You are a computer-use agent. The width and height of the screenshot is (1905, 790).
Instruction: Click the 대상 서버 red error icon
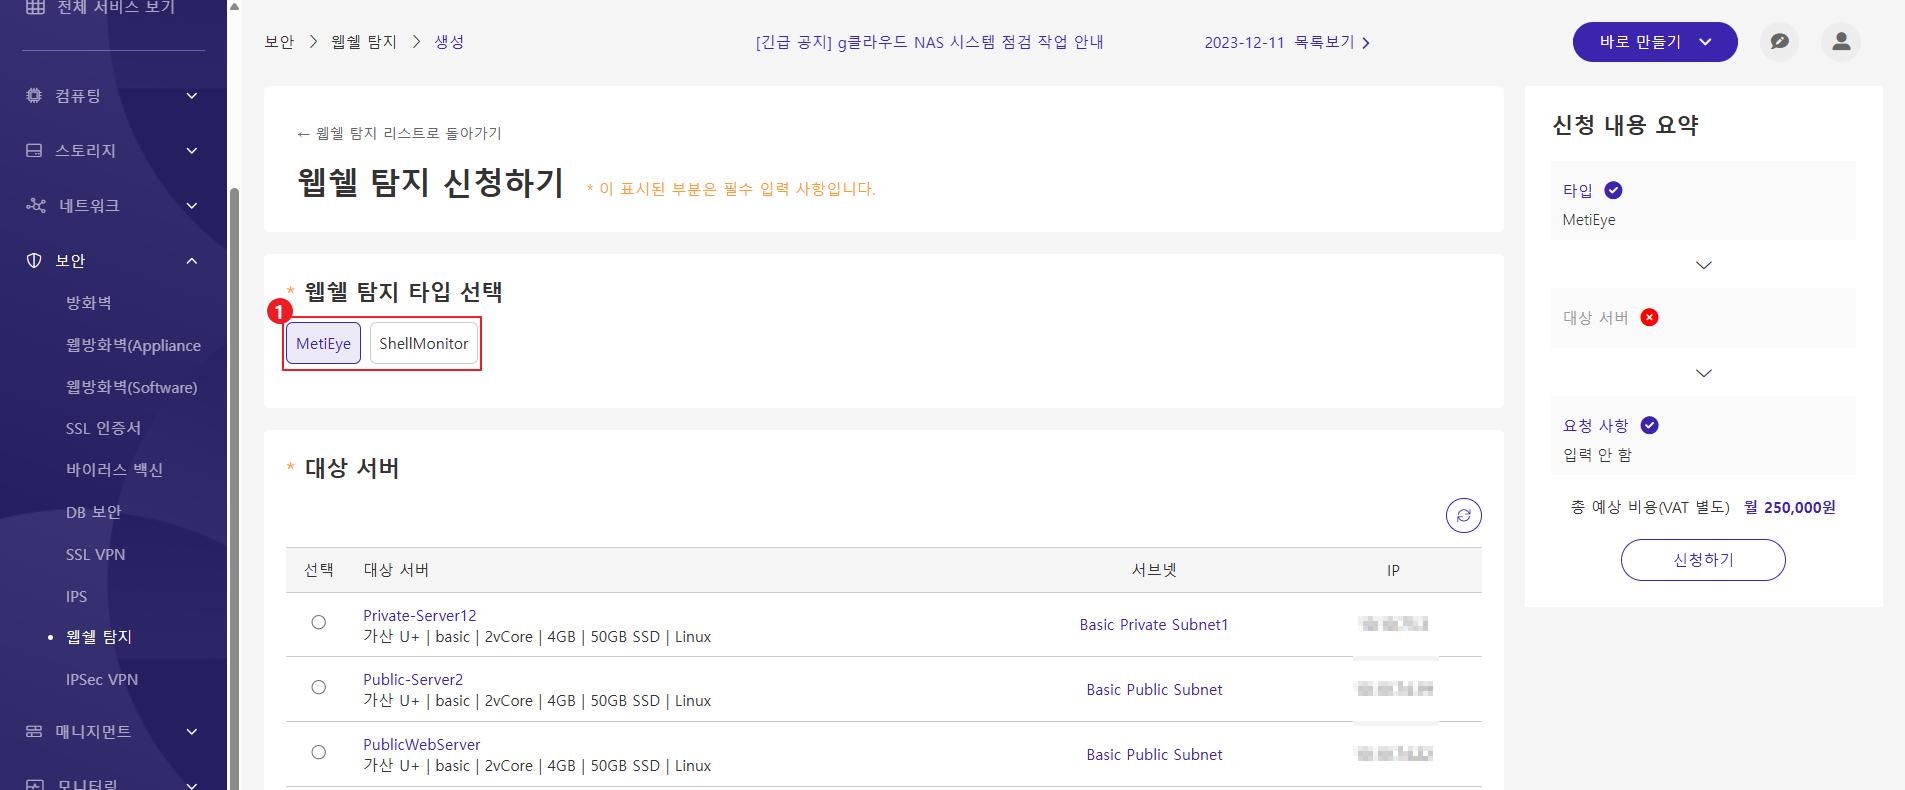point(1649,317)
